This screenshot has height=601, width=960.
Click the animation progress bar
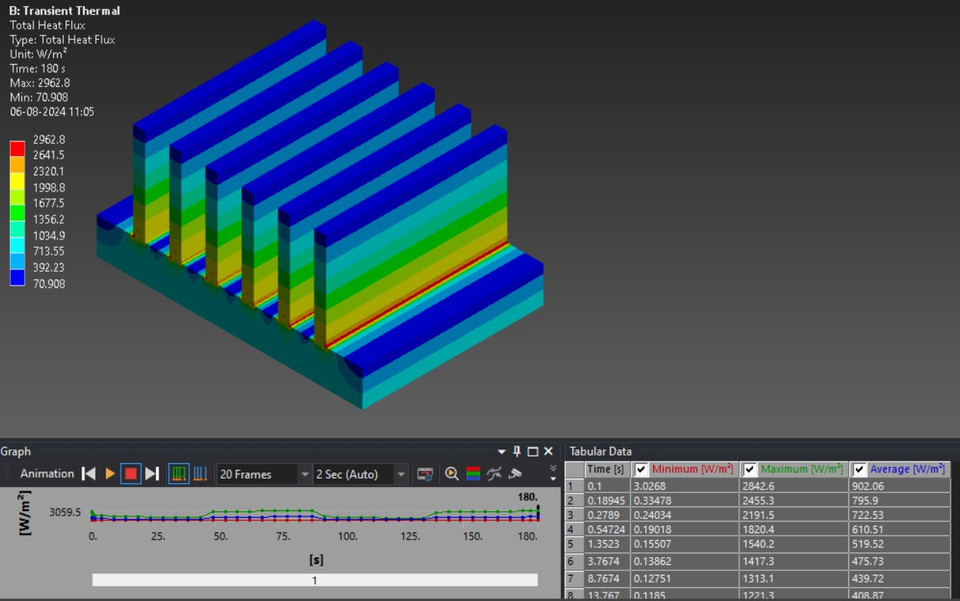coord(313,579)
